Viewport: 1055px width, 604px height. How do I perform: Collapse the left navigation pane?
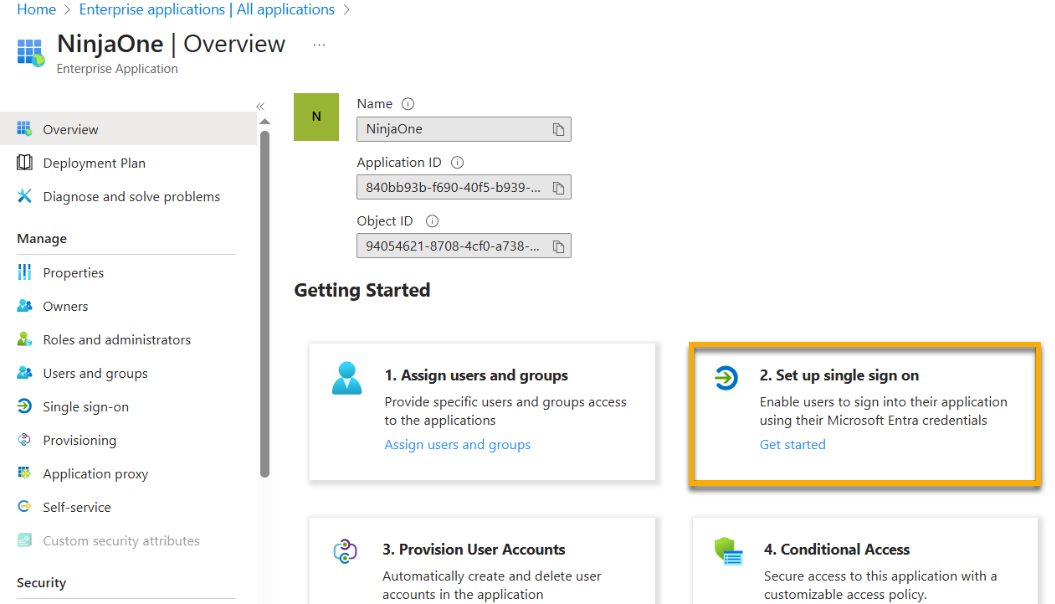[x=260, y=105]
